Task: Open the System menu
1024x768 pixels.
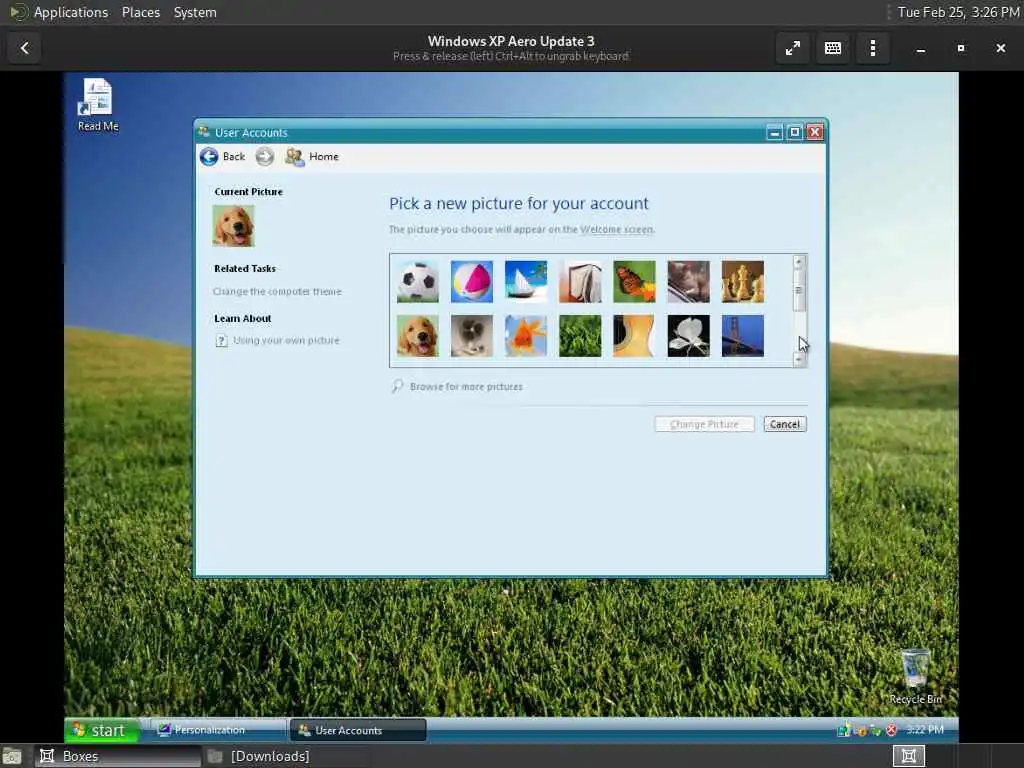Action: pos(195,12)
